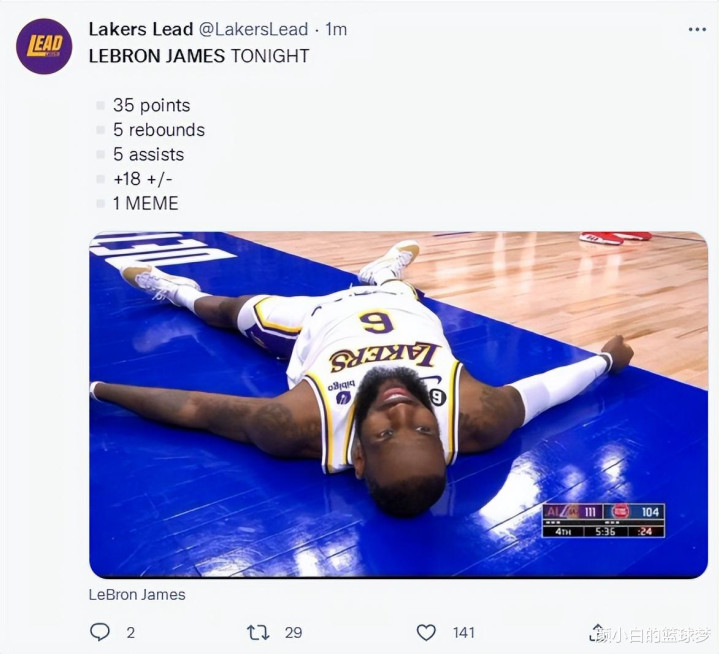The height and width of the screenshot is (654, 719).
Task: Click the like count 141
Action: pos(464,633)
